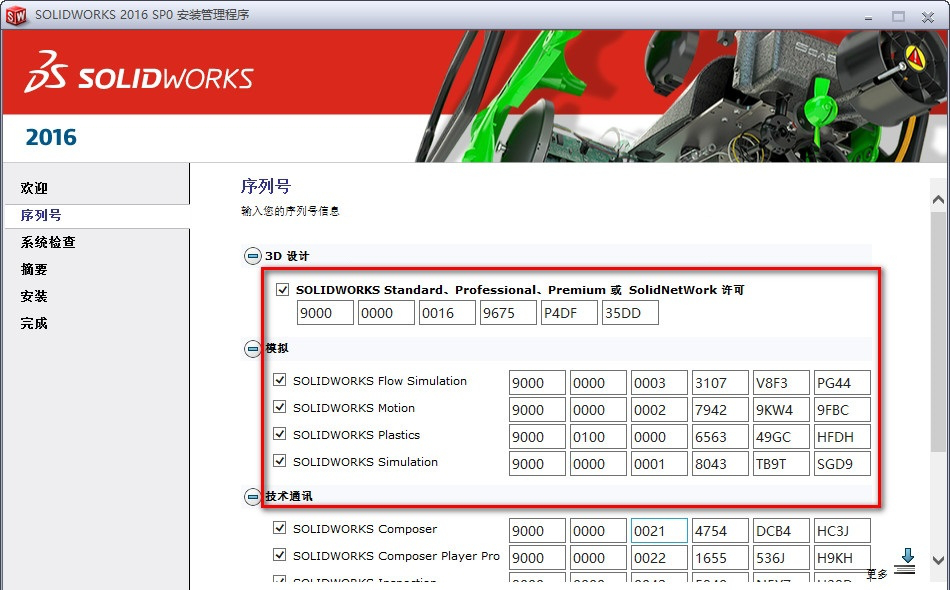Click Motion serial field 9KW4
The height and width of the screenshot is (613, 950).
[x=781, y=409]
